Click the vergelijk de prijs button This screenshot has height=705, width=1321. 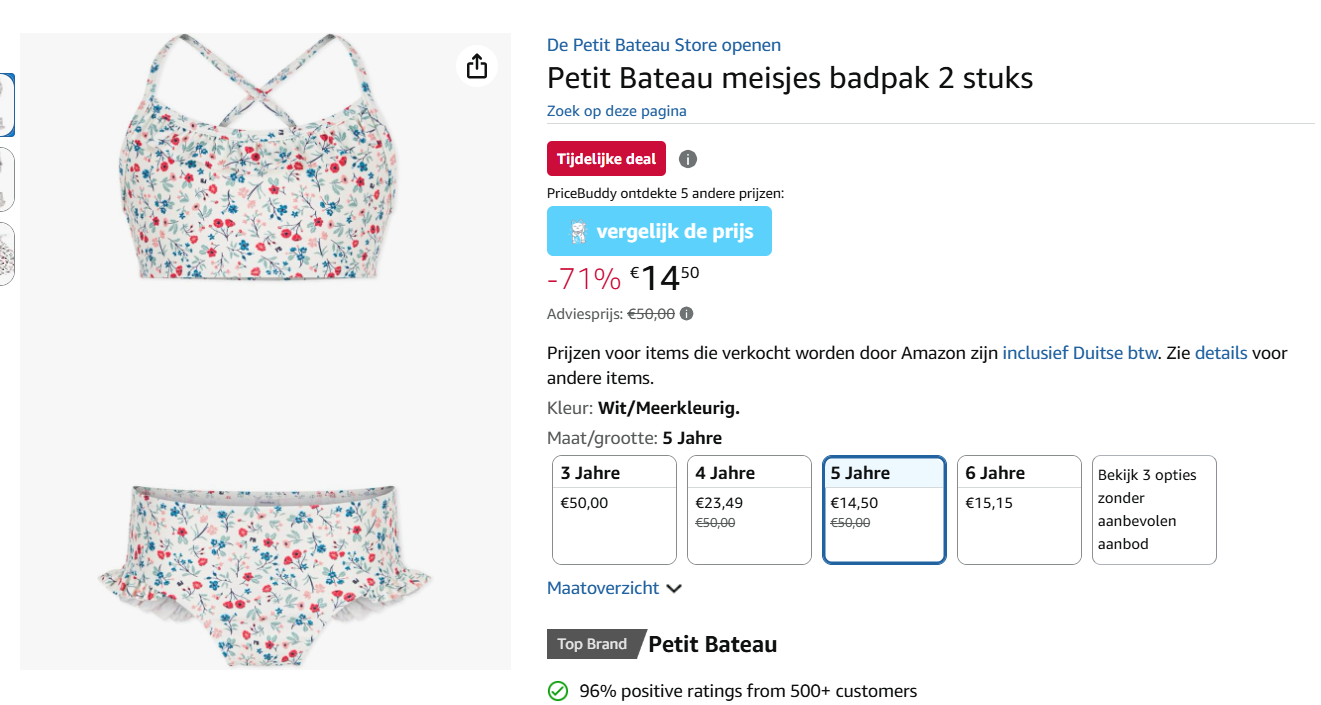tap(659, 230)
